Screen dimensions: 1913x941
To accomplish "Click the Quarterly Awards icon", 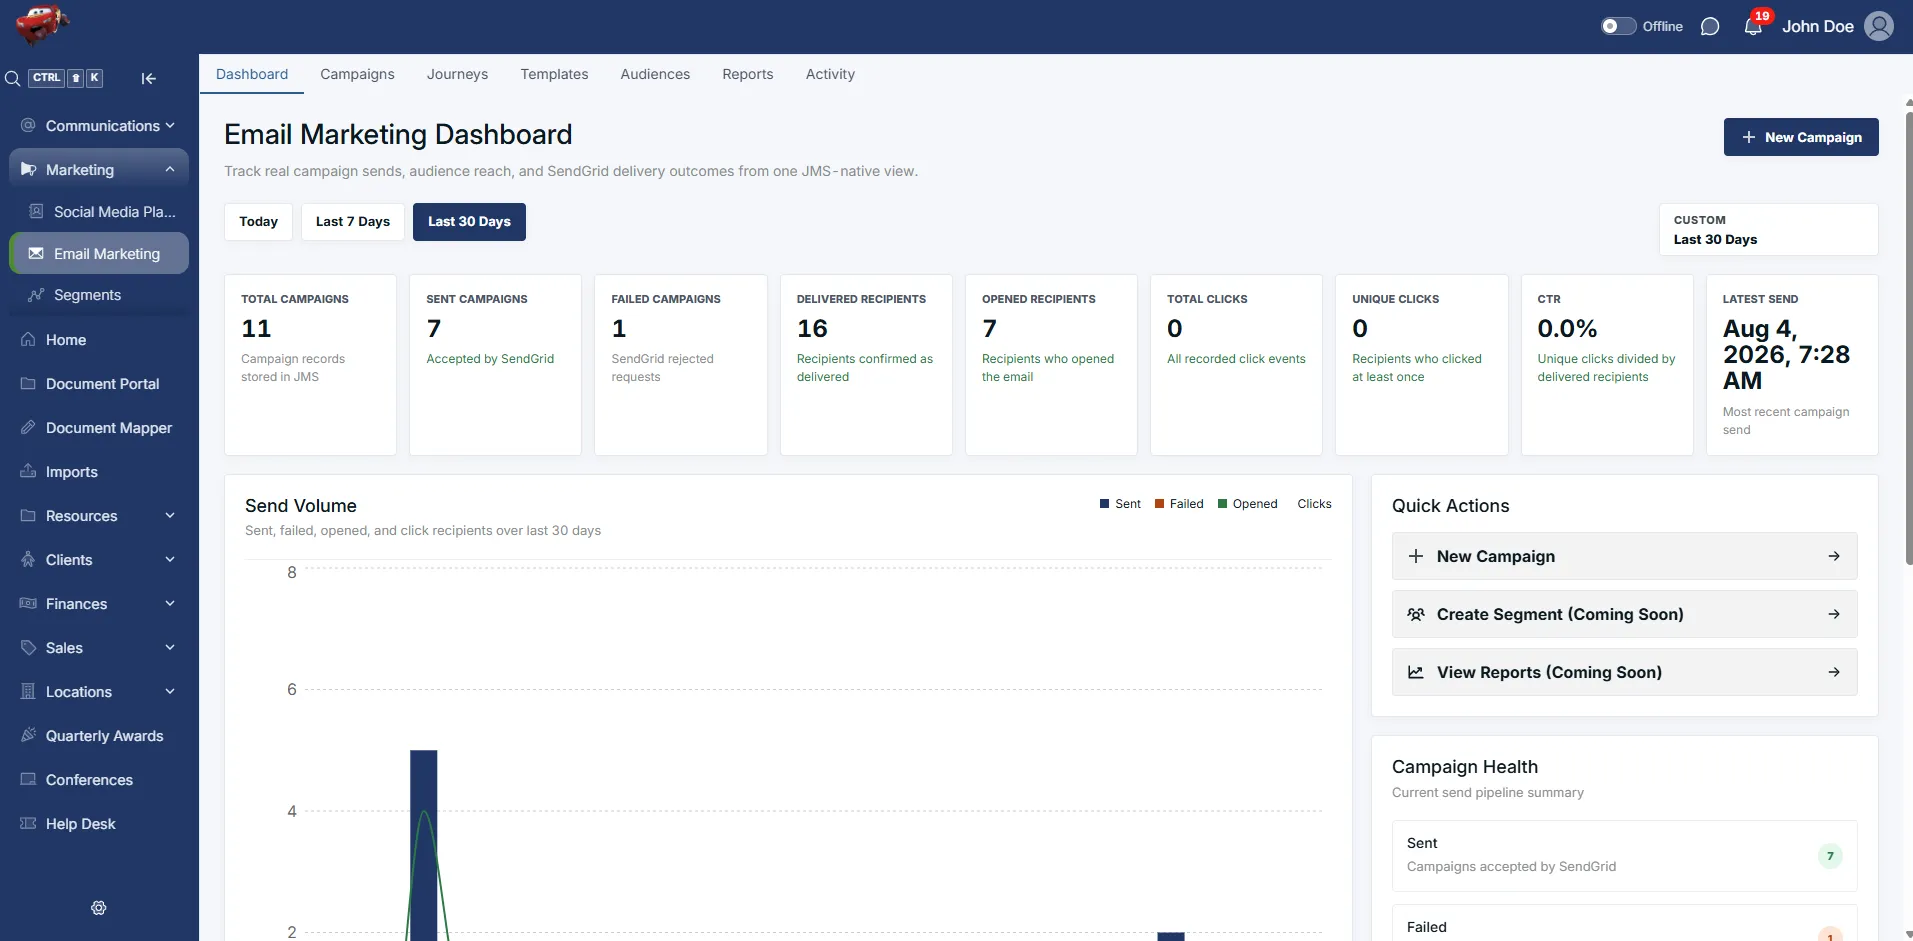I will click(28, 735).
